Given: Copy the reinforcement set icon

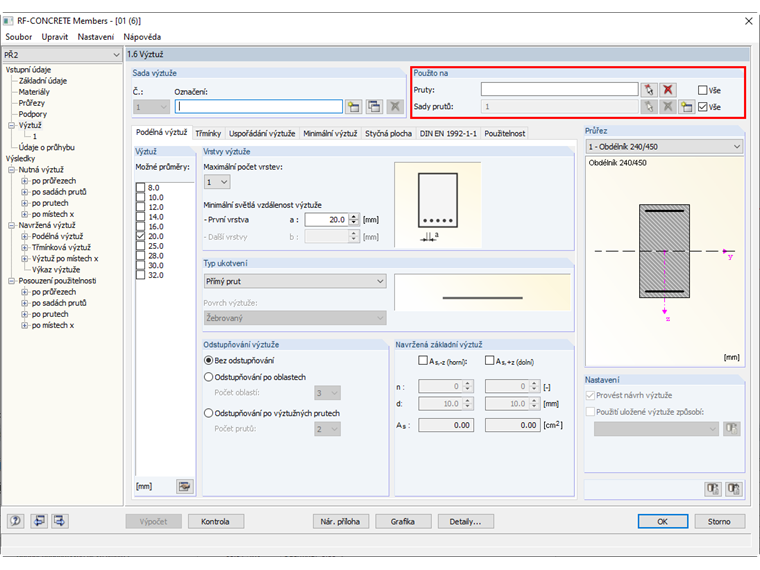Looking at the screenshot, I should (x=374, y=107).
